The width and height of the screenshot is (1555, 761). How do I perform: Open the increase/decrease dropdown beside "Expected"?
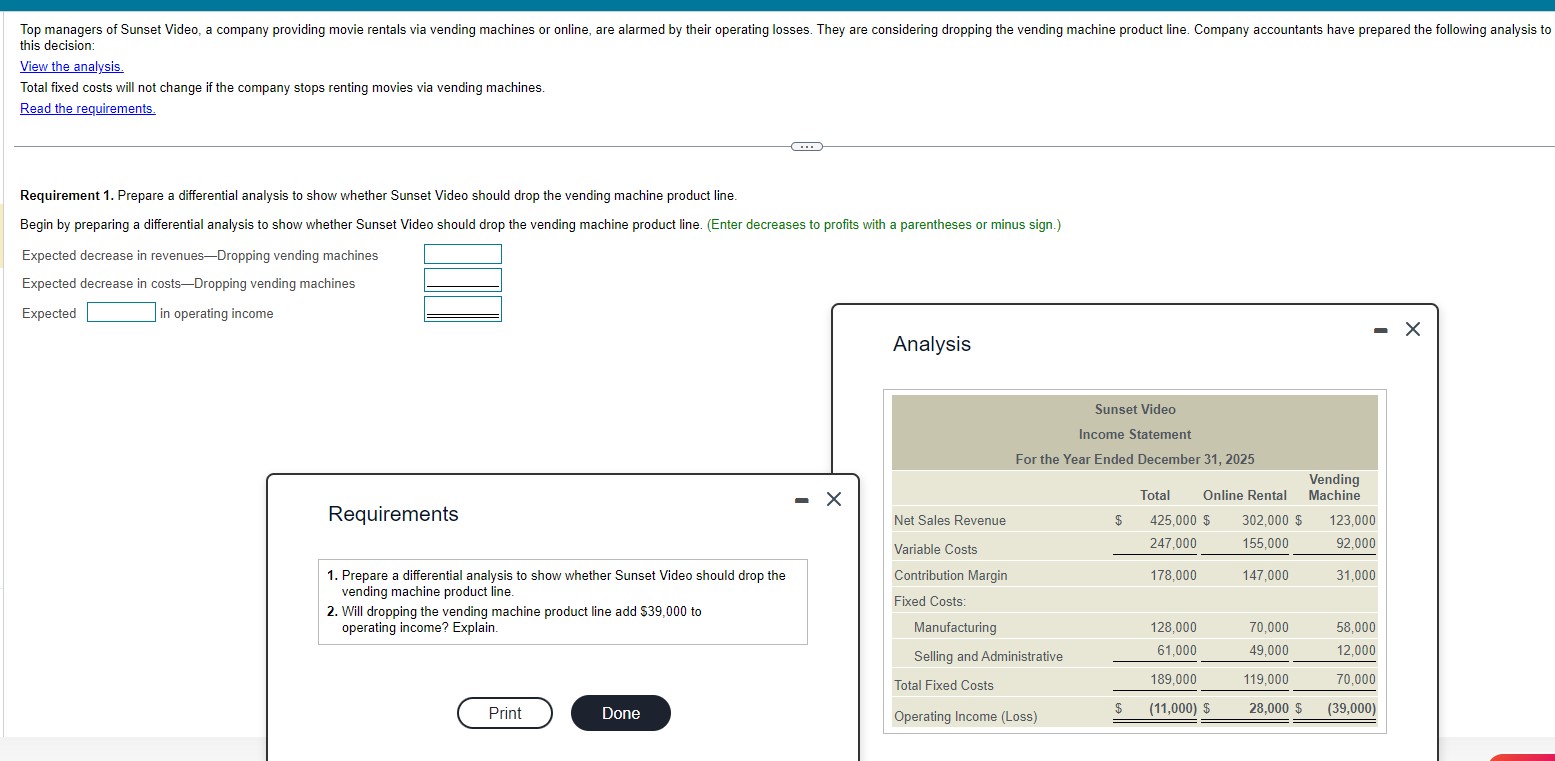[x=120, y=312]
